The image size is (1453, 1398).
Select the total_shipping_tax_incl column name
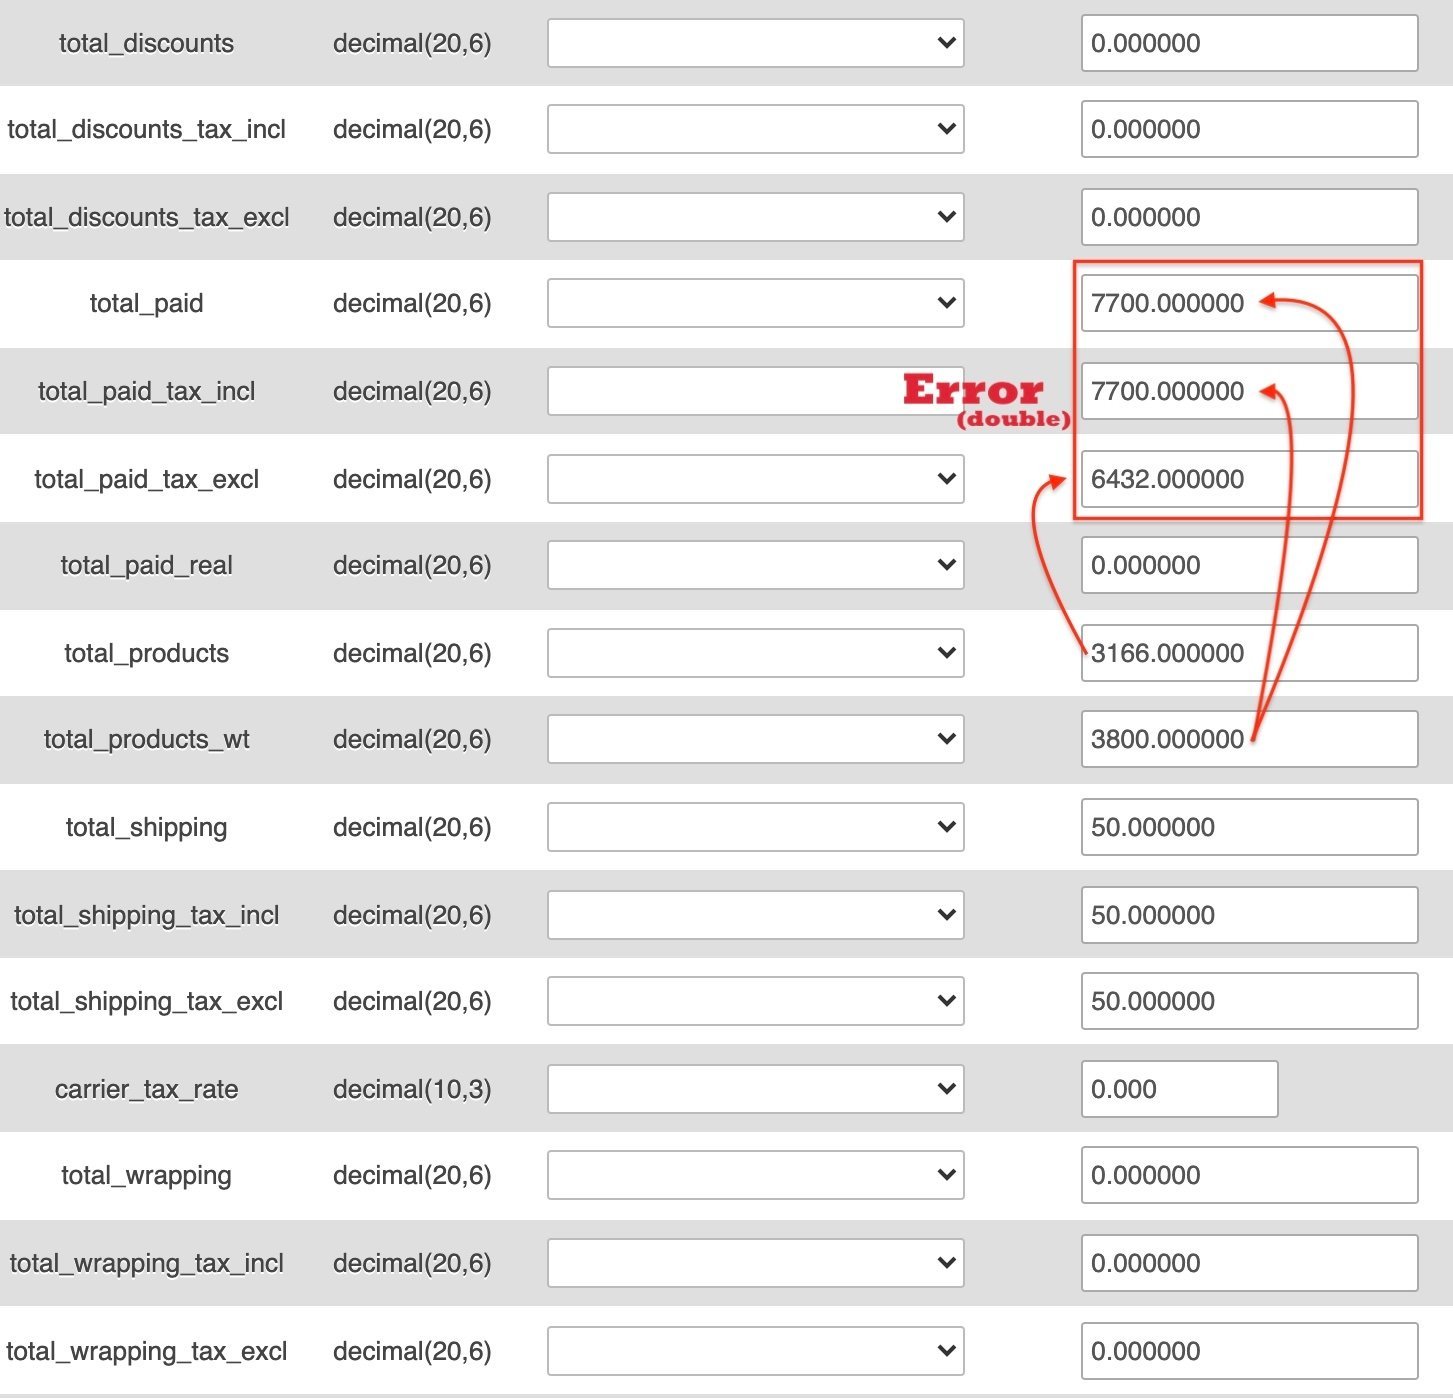147,915
